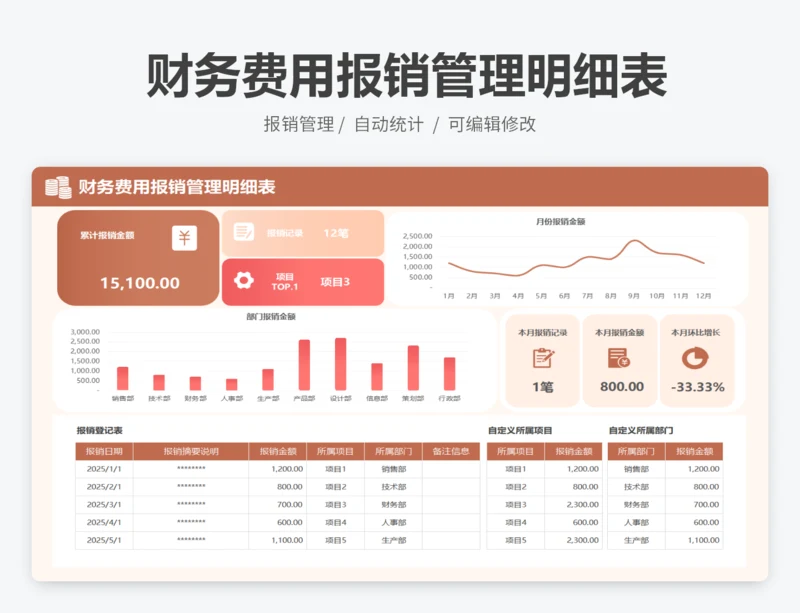
Task: Click the gear icon on the 项目 TOP.1 card
Action: 244,280
